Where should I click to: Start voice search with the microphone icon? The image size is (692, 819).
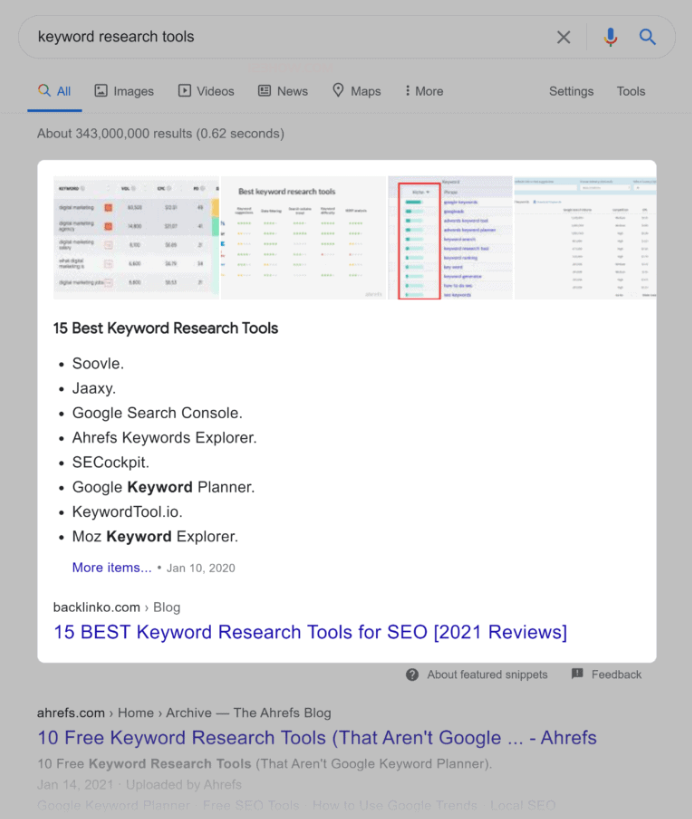click(x=610, y=37)
